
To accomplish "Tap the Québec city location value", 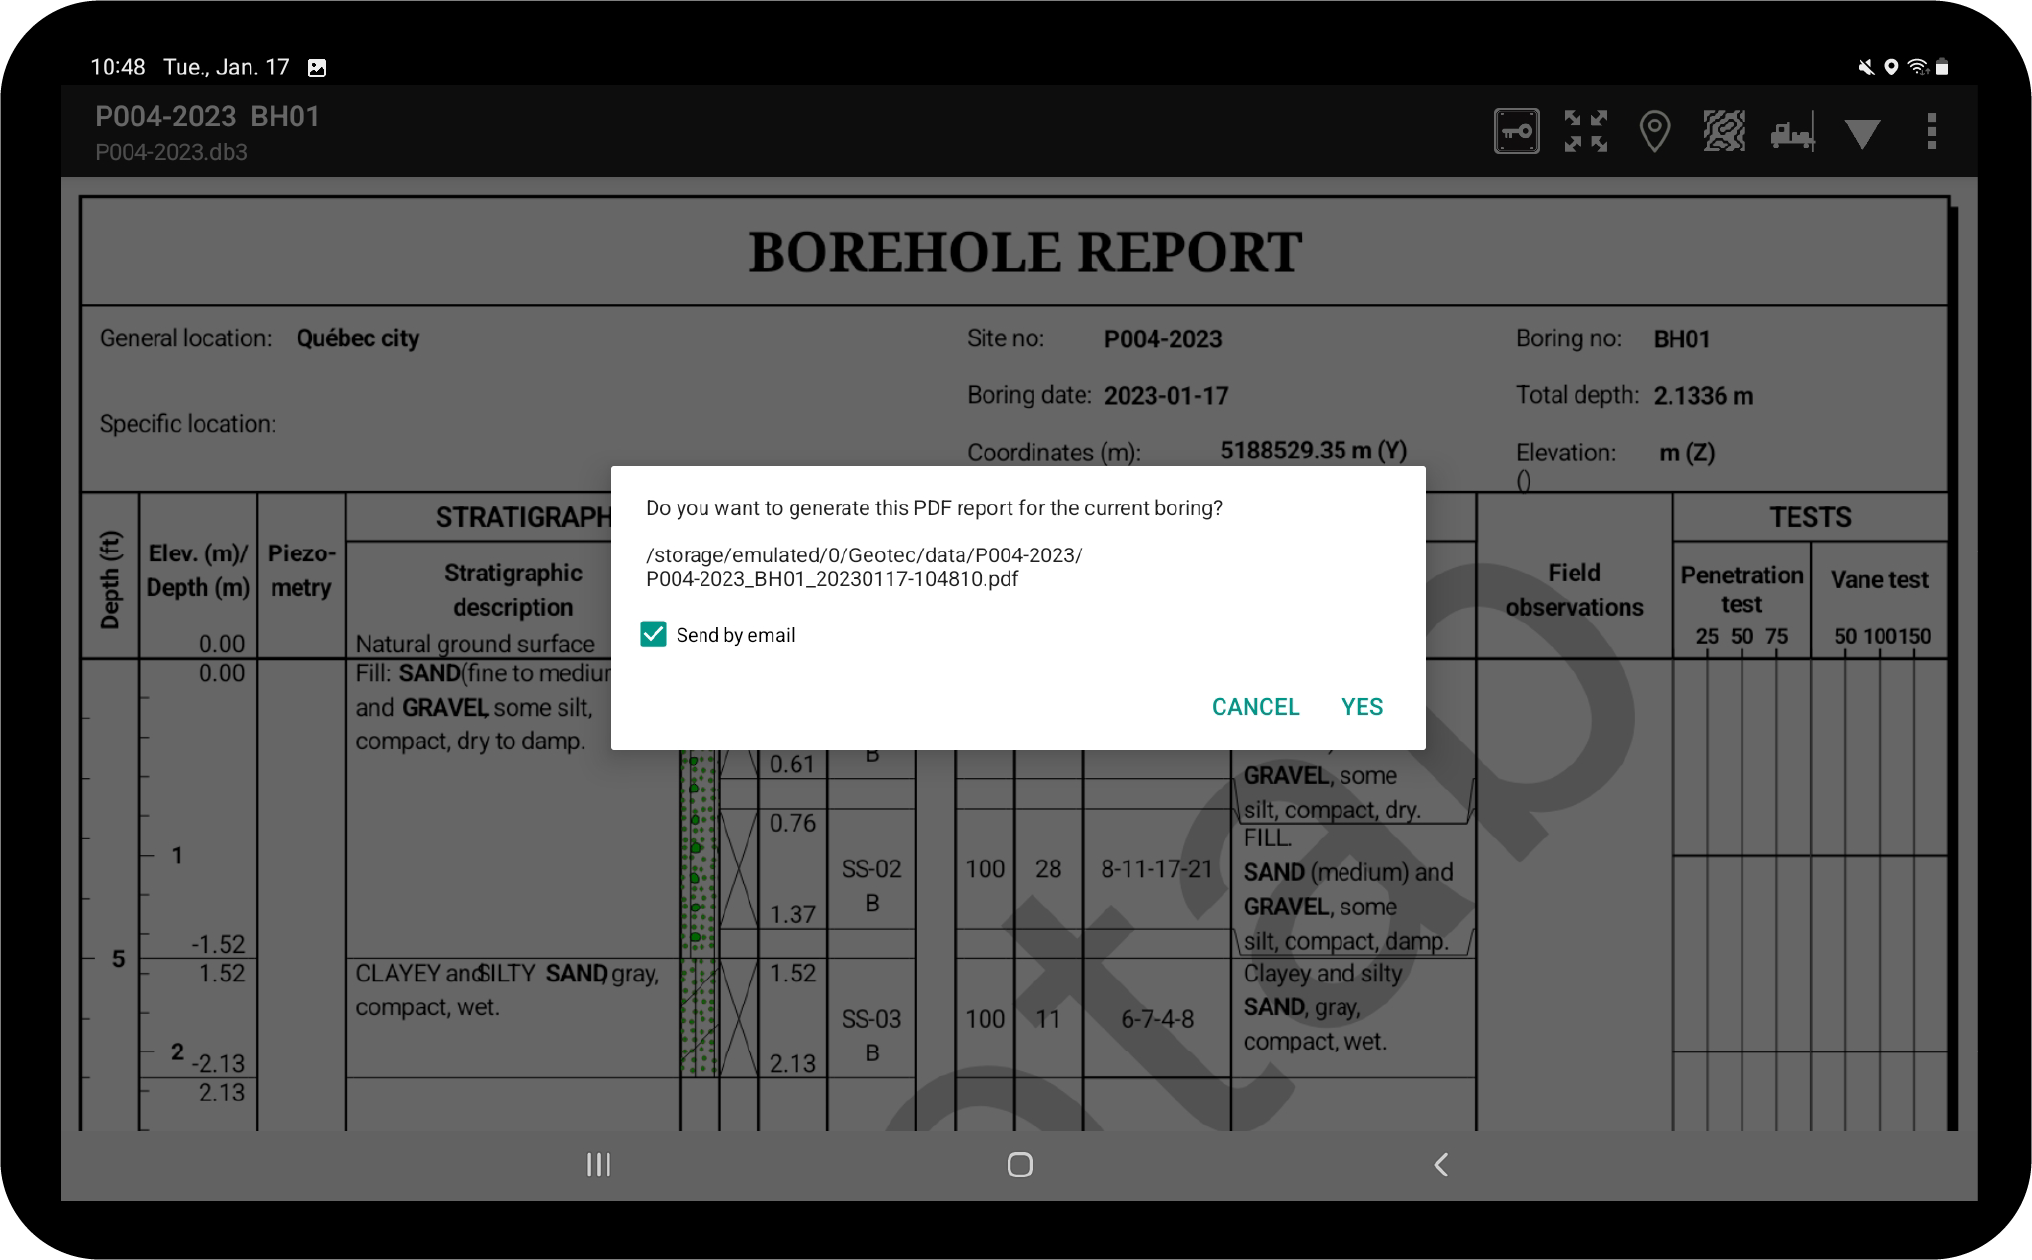I will (358, 339).
